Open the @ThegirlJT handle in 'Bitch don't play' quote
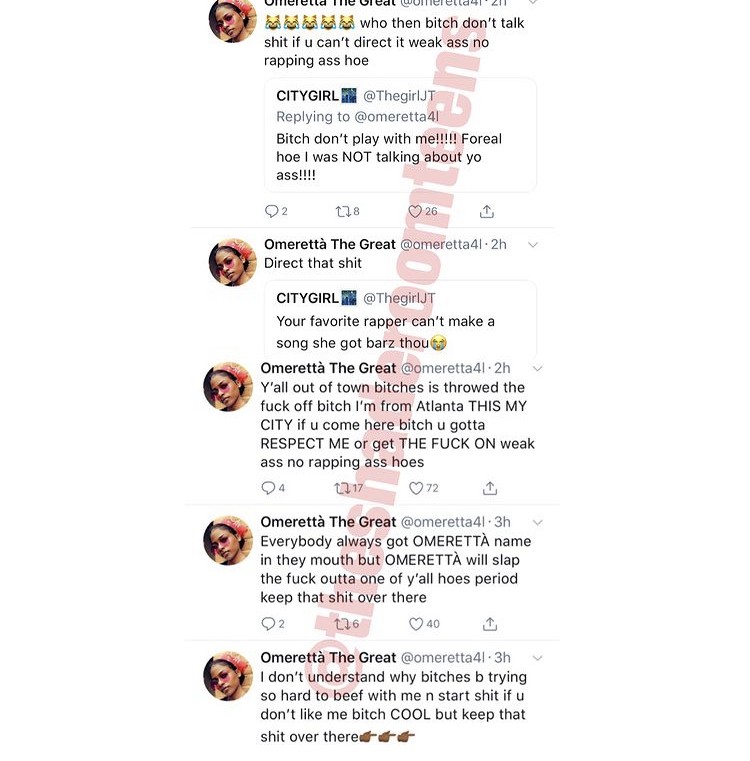Viewport: 750px width, 761px height. click(400, 96)
